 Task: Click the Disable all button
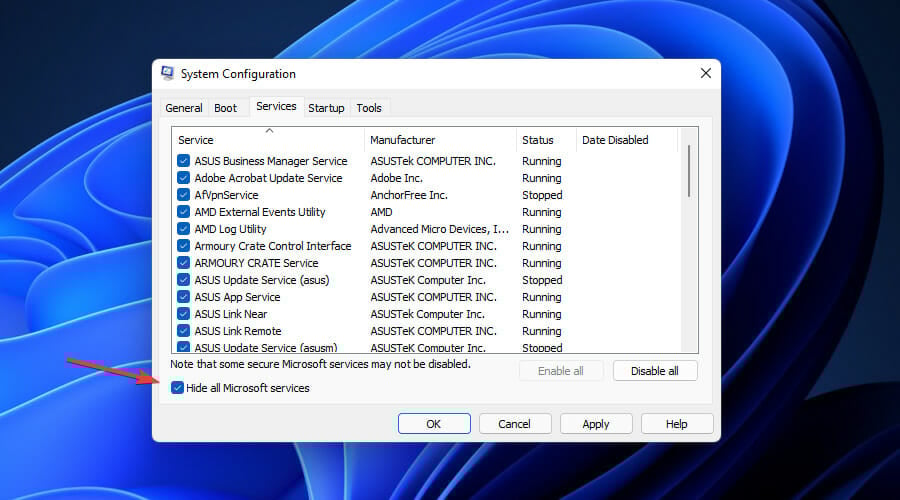(655, 371)
